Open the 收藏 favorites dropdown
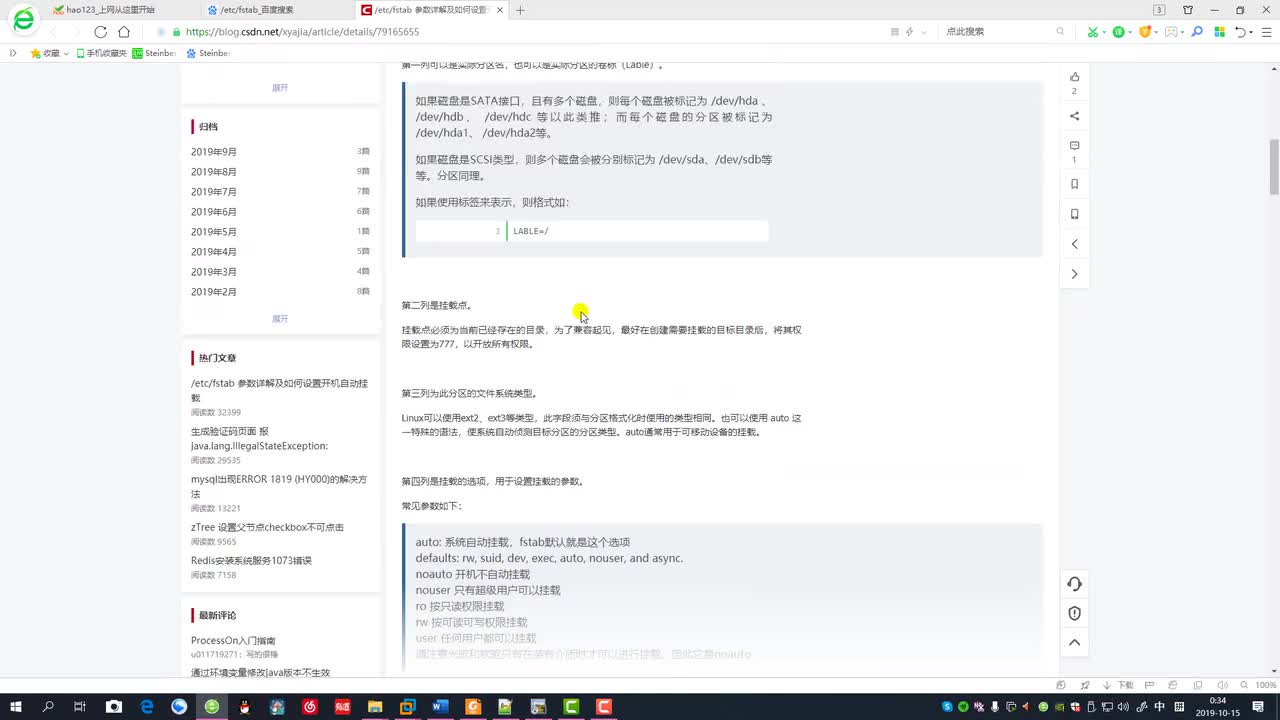 [x=49, y=53]
